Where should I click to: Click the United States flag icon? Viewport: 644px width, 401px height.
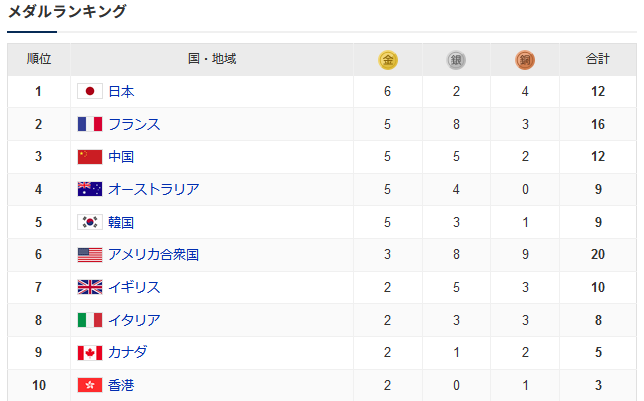(x=90, y=255)
